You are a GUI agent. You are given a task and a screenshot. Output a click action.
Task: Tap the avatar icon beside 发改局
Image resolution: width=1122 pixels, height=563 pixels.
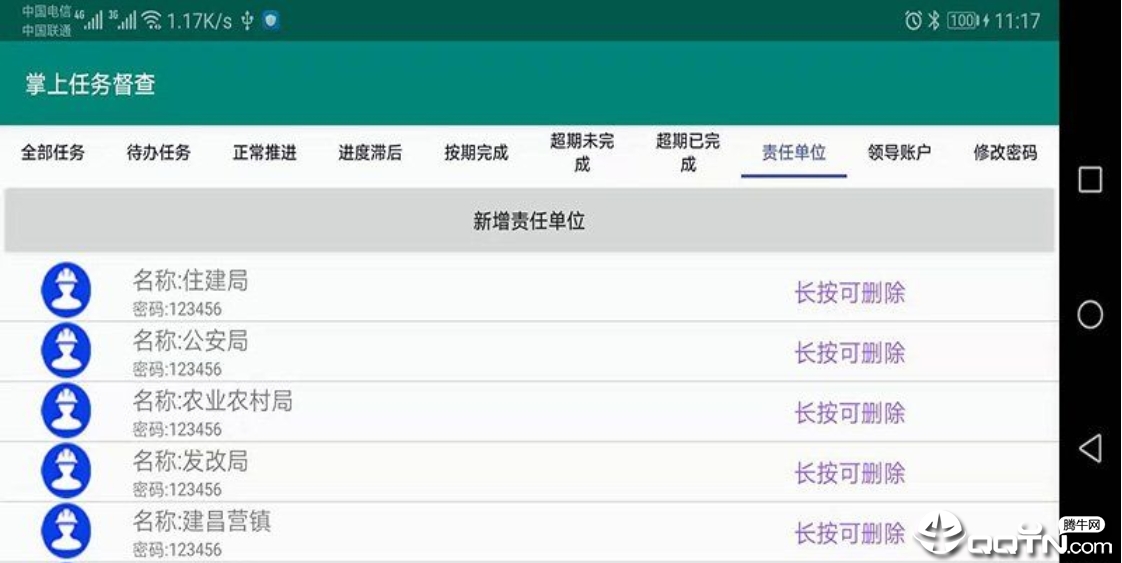coord(66,471)
